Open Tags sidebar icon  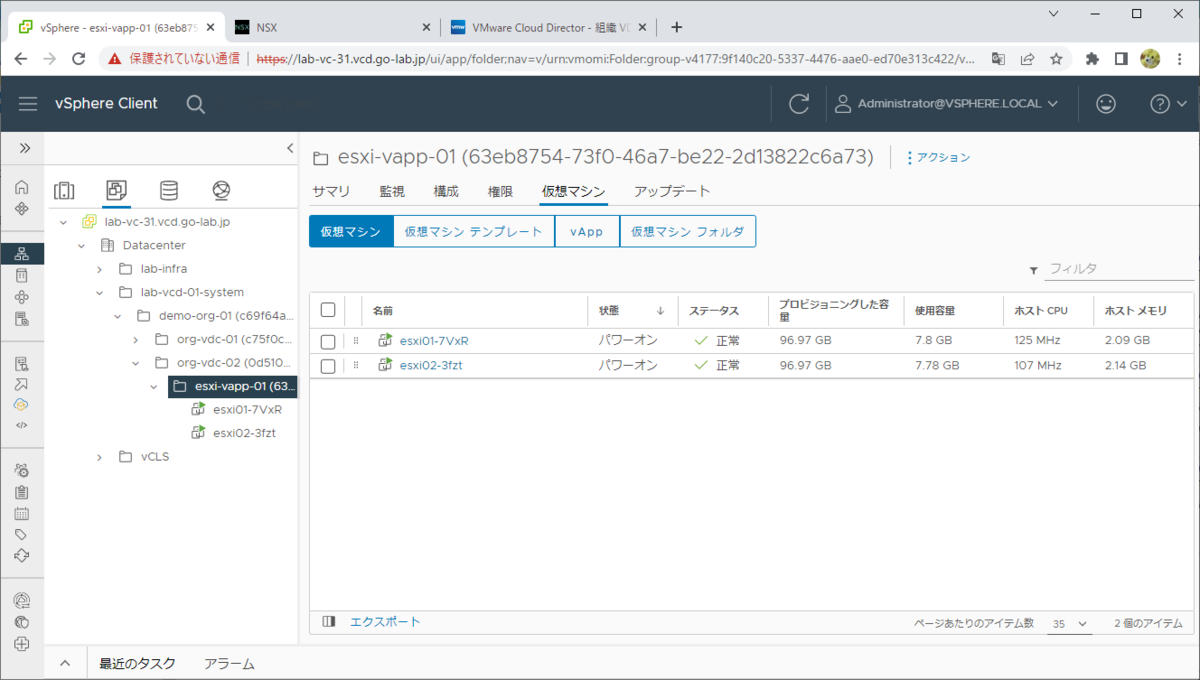coord(22,534)
